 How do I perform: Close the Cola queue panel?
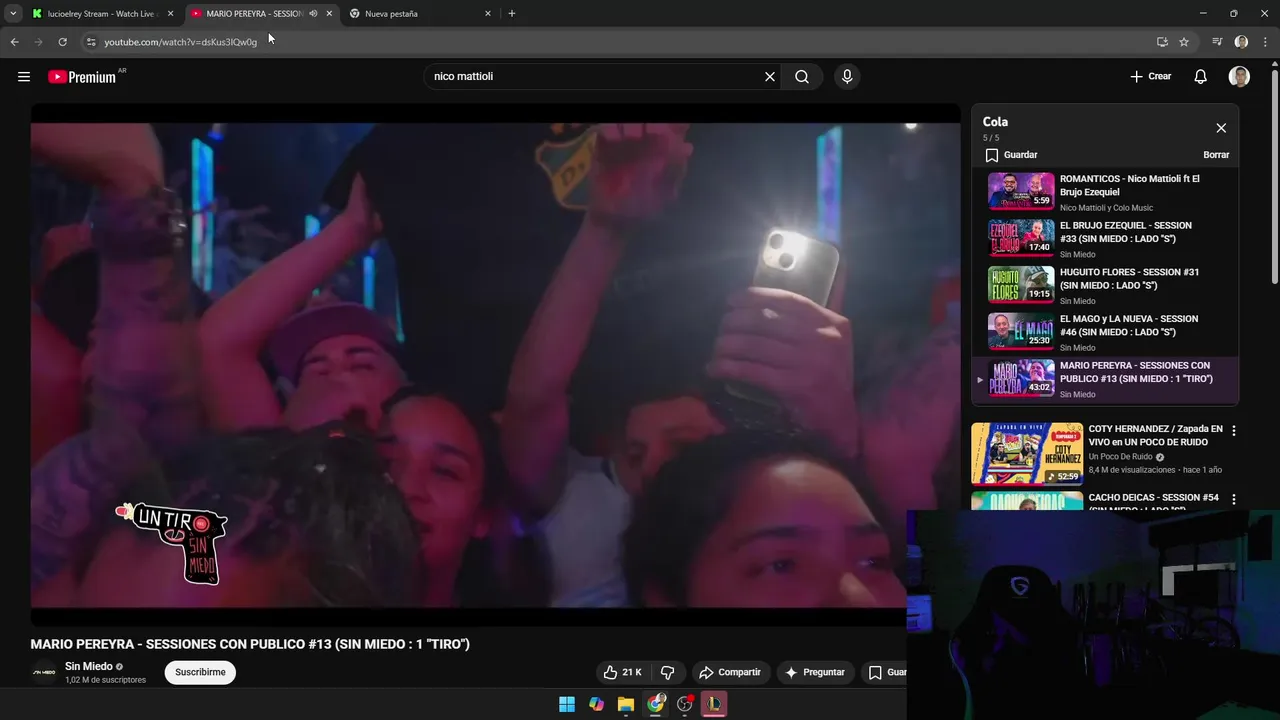pos(1221,128)
